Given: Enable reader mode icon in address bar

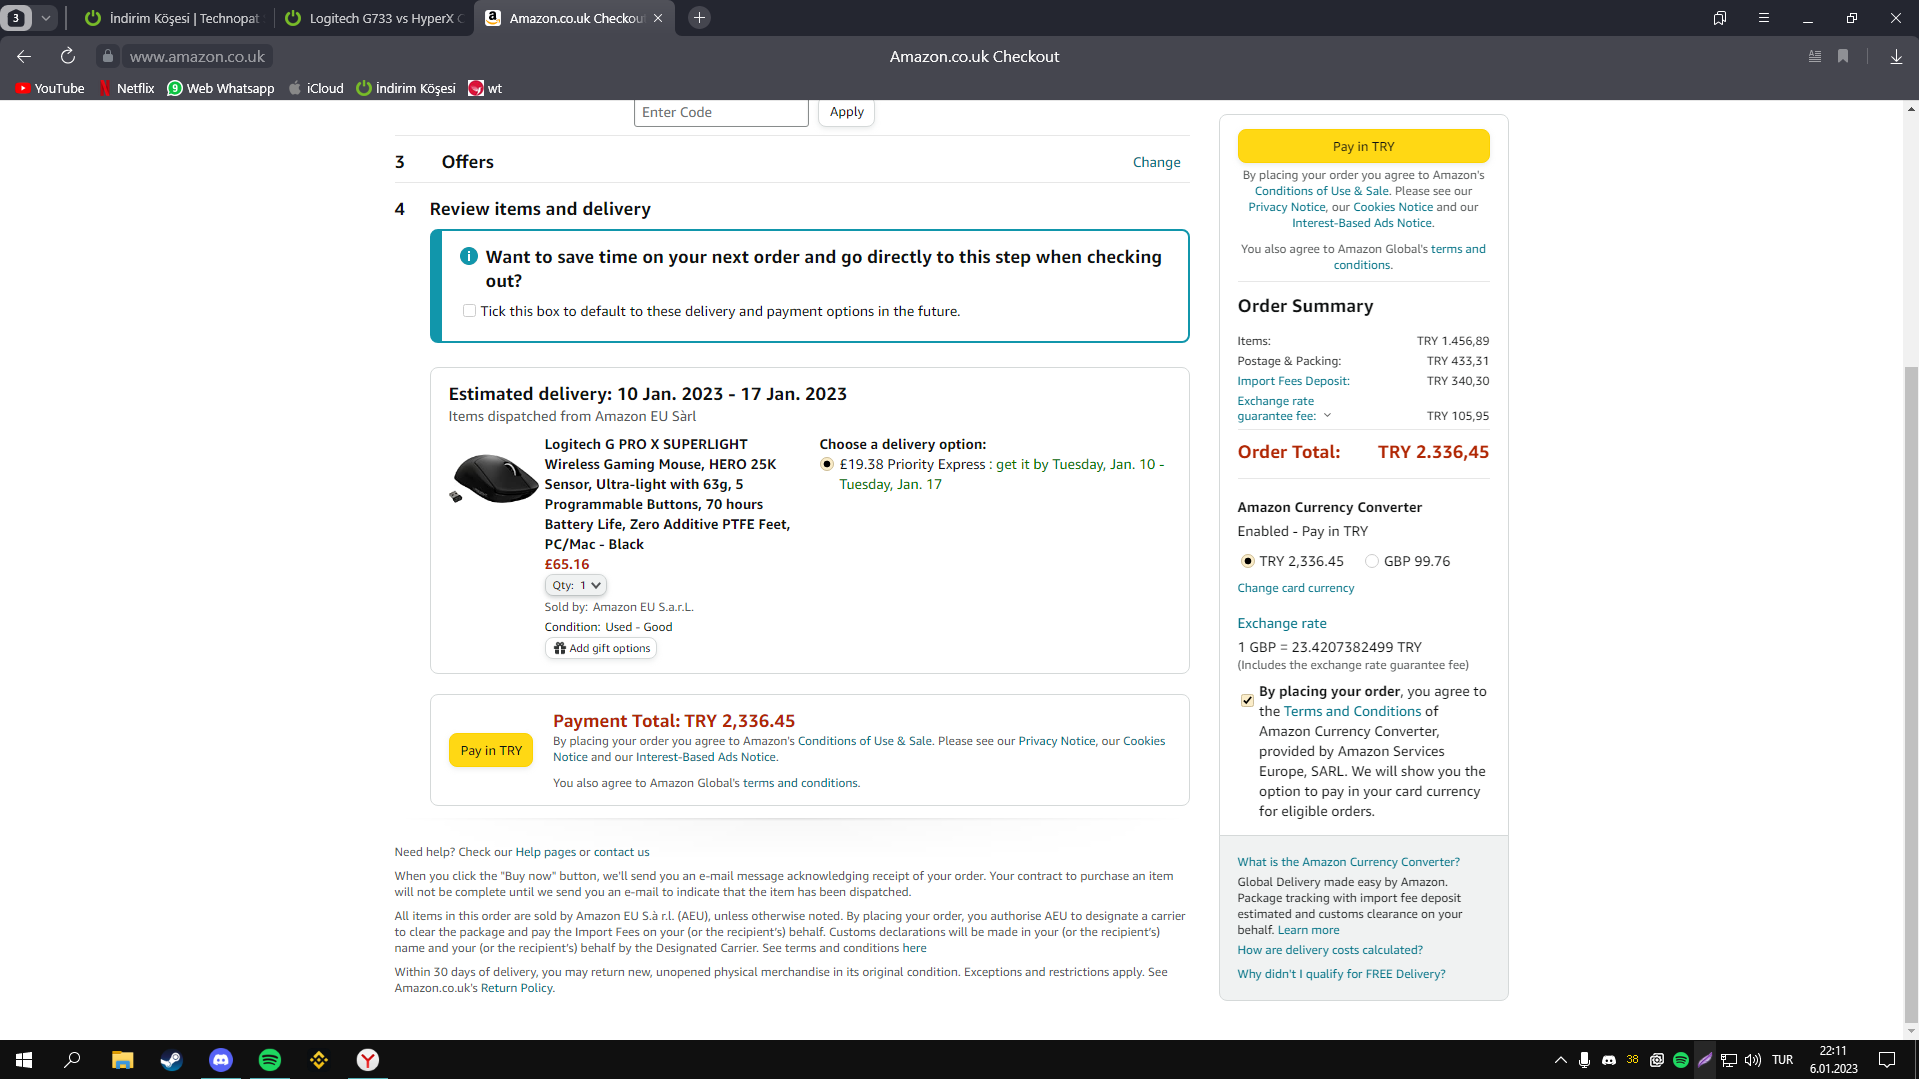Looking at the screenshot, I should 1815,57.
